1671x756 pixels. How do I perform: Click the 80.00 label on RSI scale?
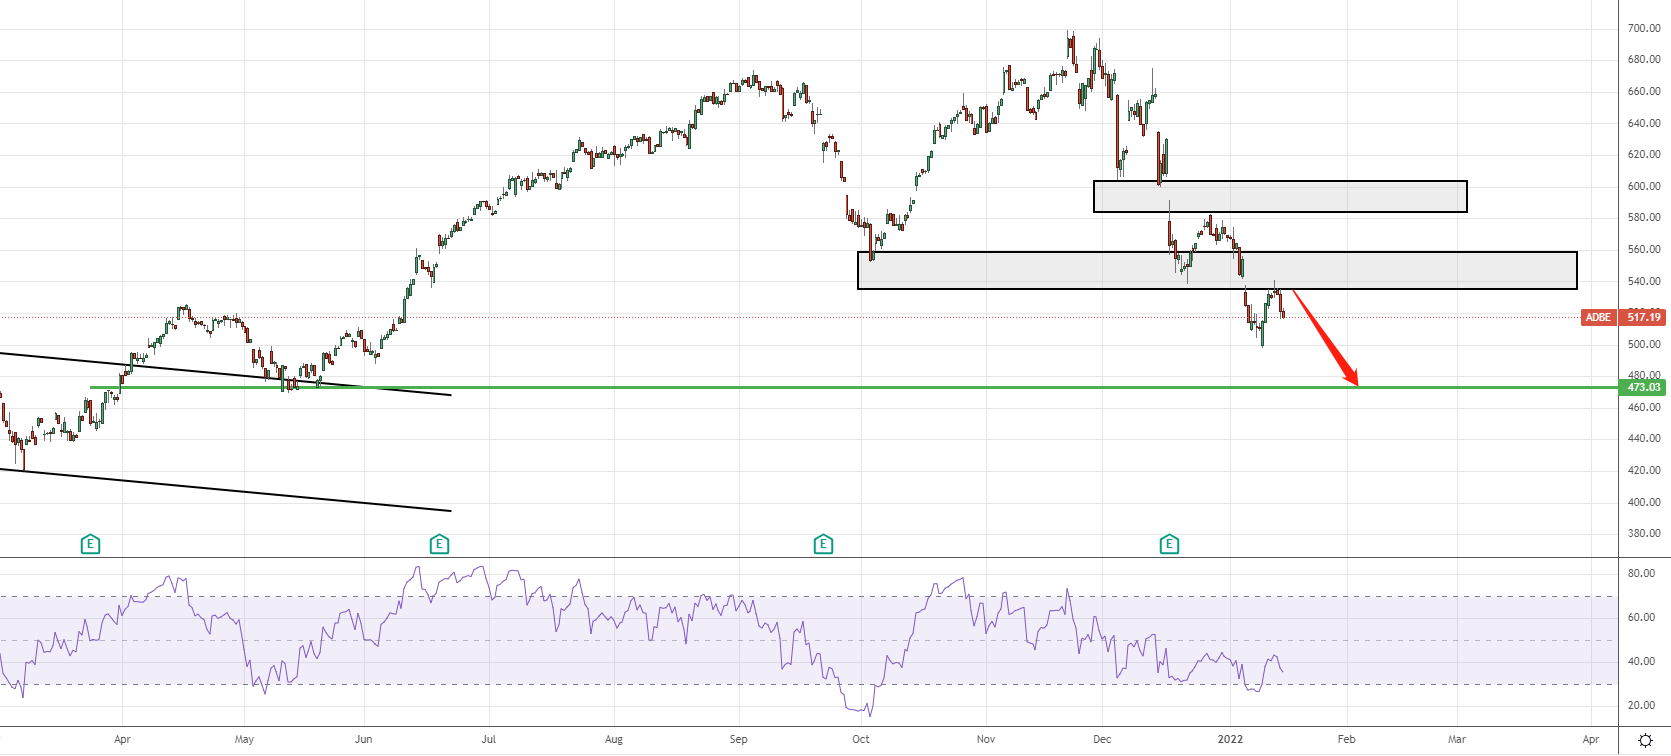[1641, 574]
